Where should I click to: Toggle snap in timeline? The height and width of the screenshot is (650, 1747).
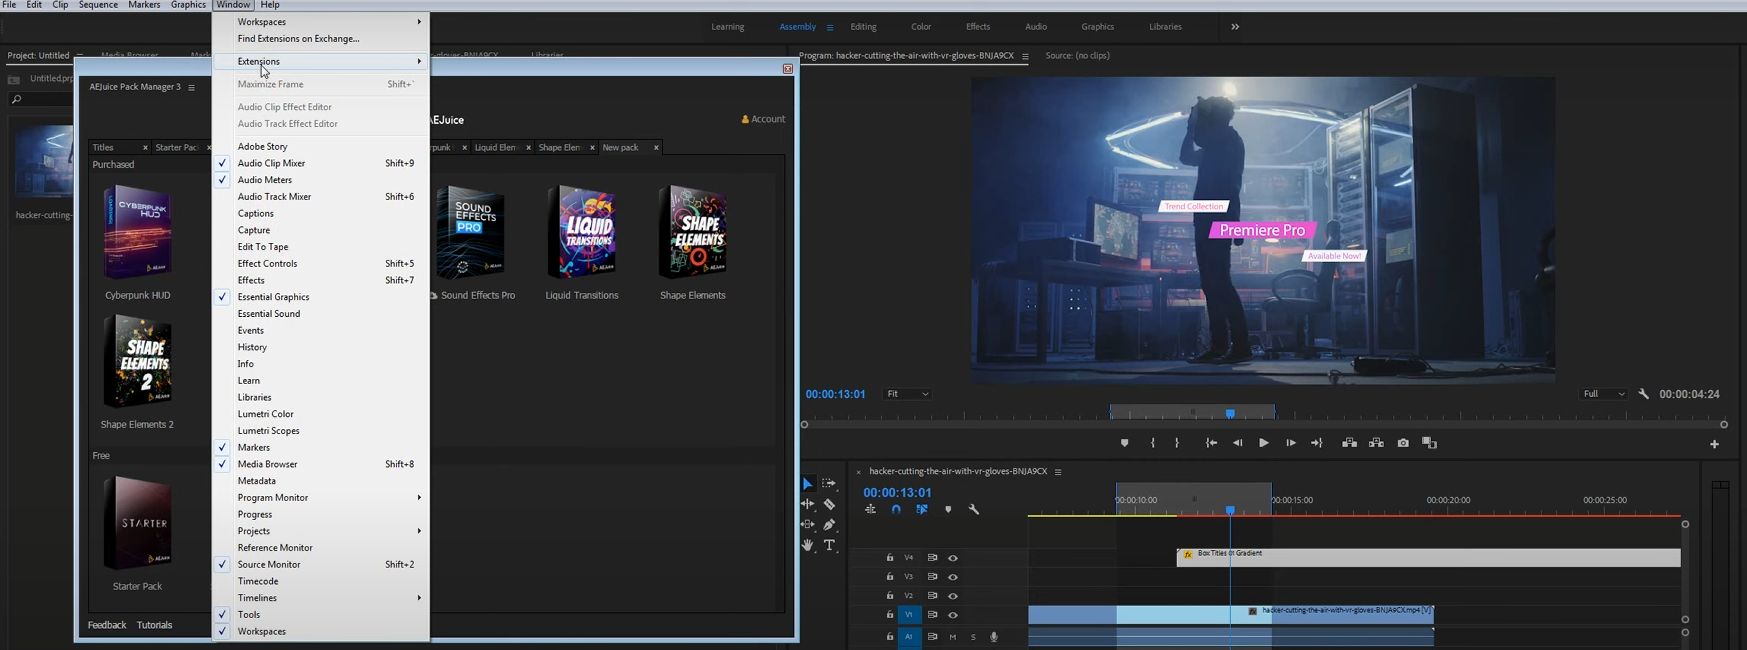tap(896, 510)
